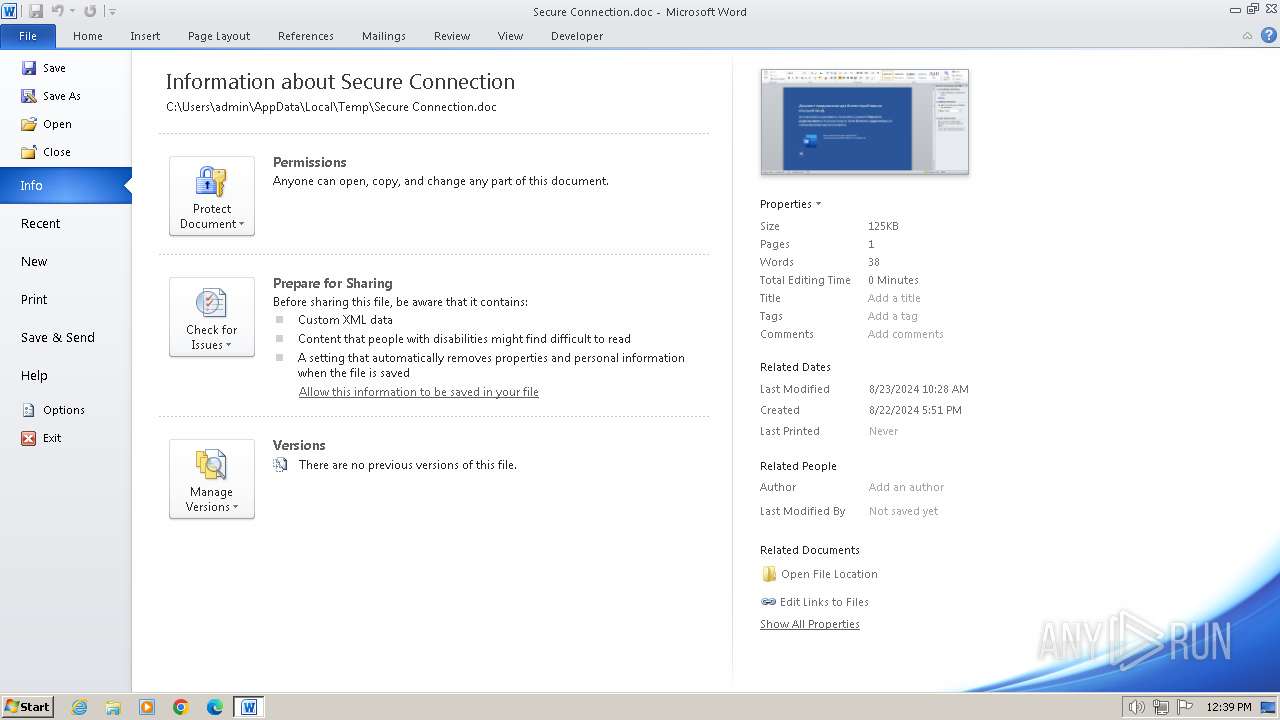Image resolution: width=1280 pixels, height=720 pixels.
Task: Click the folder icon beside Open File Location
Action: (769, 574)
